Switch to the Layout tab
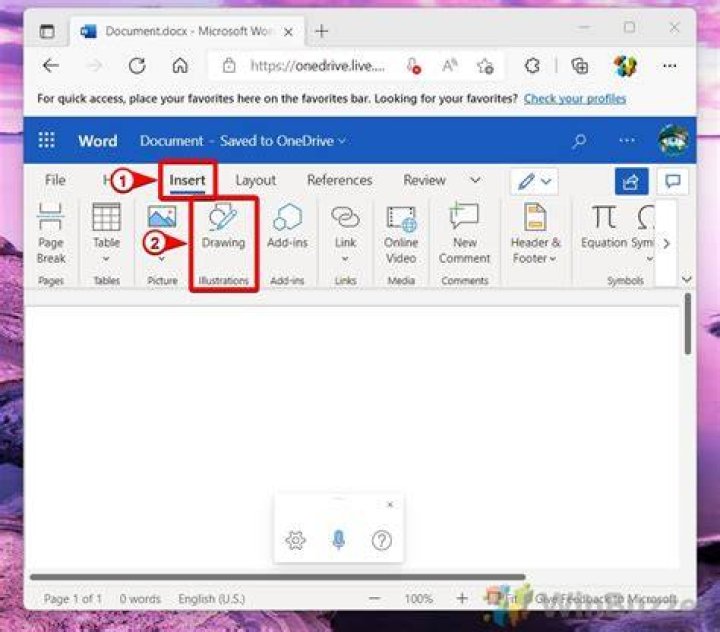Screen dimensions: 720x632 256,180
